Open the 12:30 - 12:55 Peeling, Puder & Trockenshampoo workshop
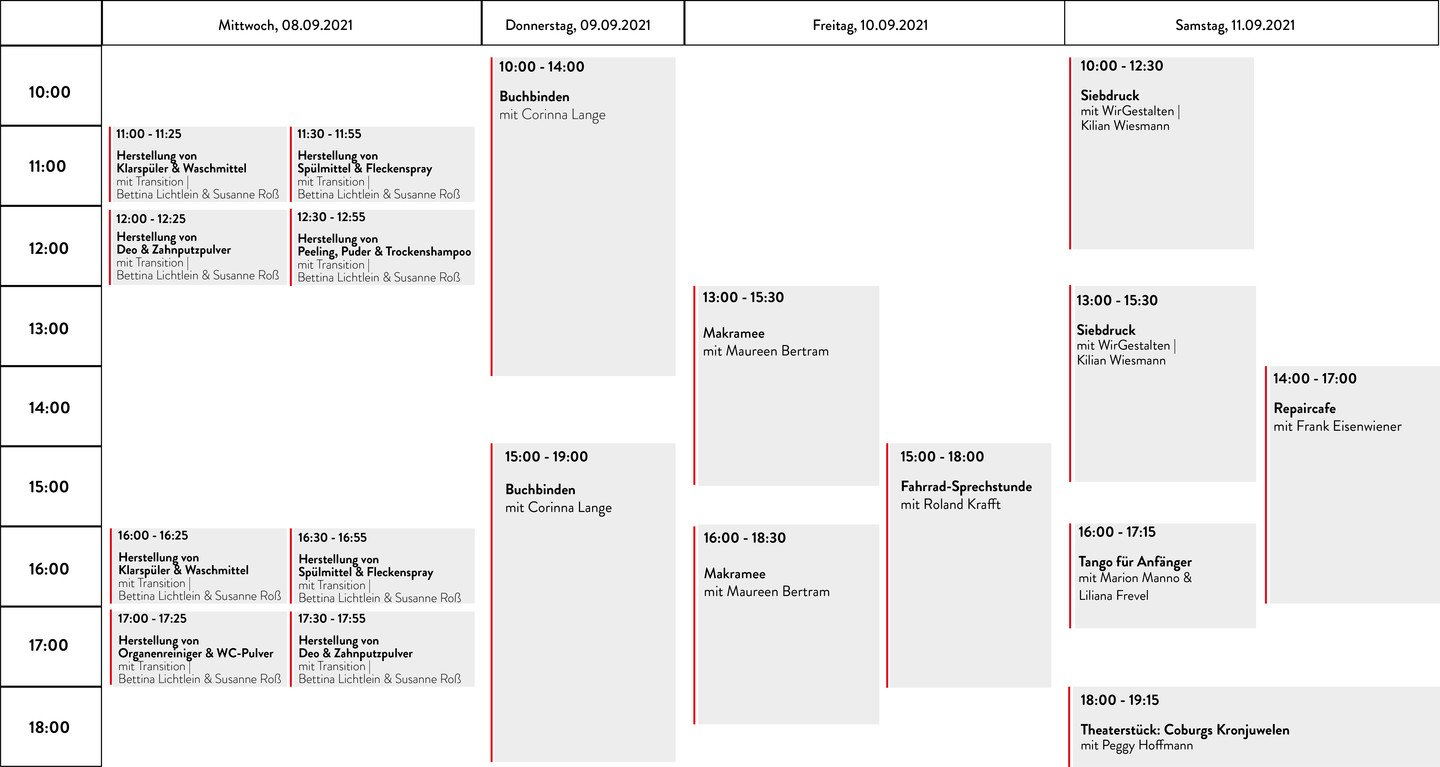This screenshot has height=767, width=1440. point(382,247)
